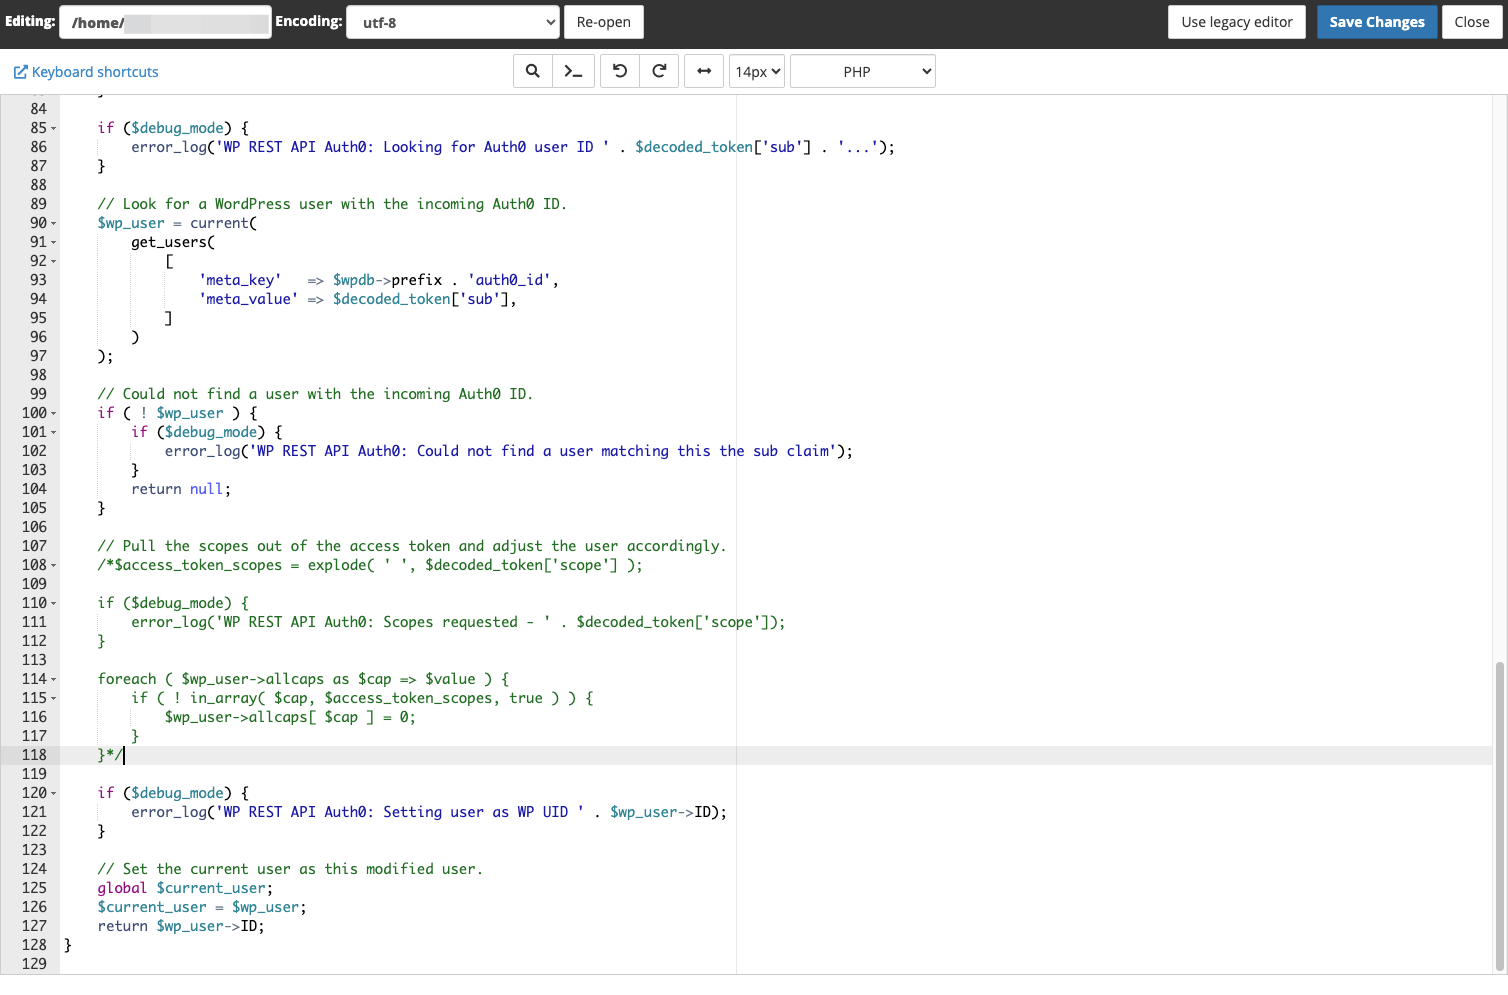Viewport: 1508px width, 995px height.
Task: Fold the debug block at line 120
Action: (x=54, y=793)
